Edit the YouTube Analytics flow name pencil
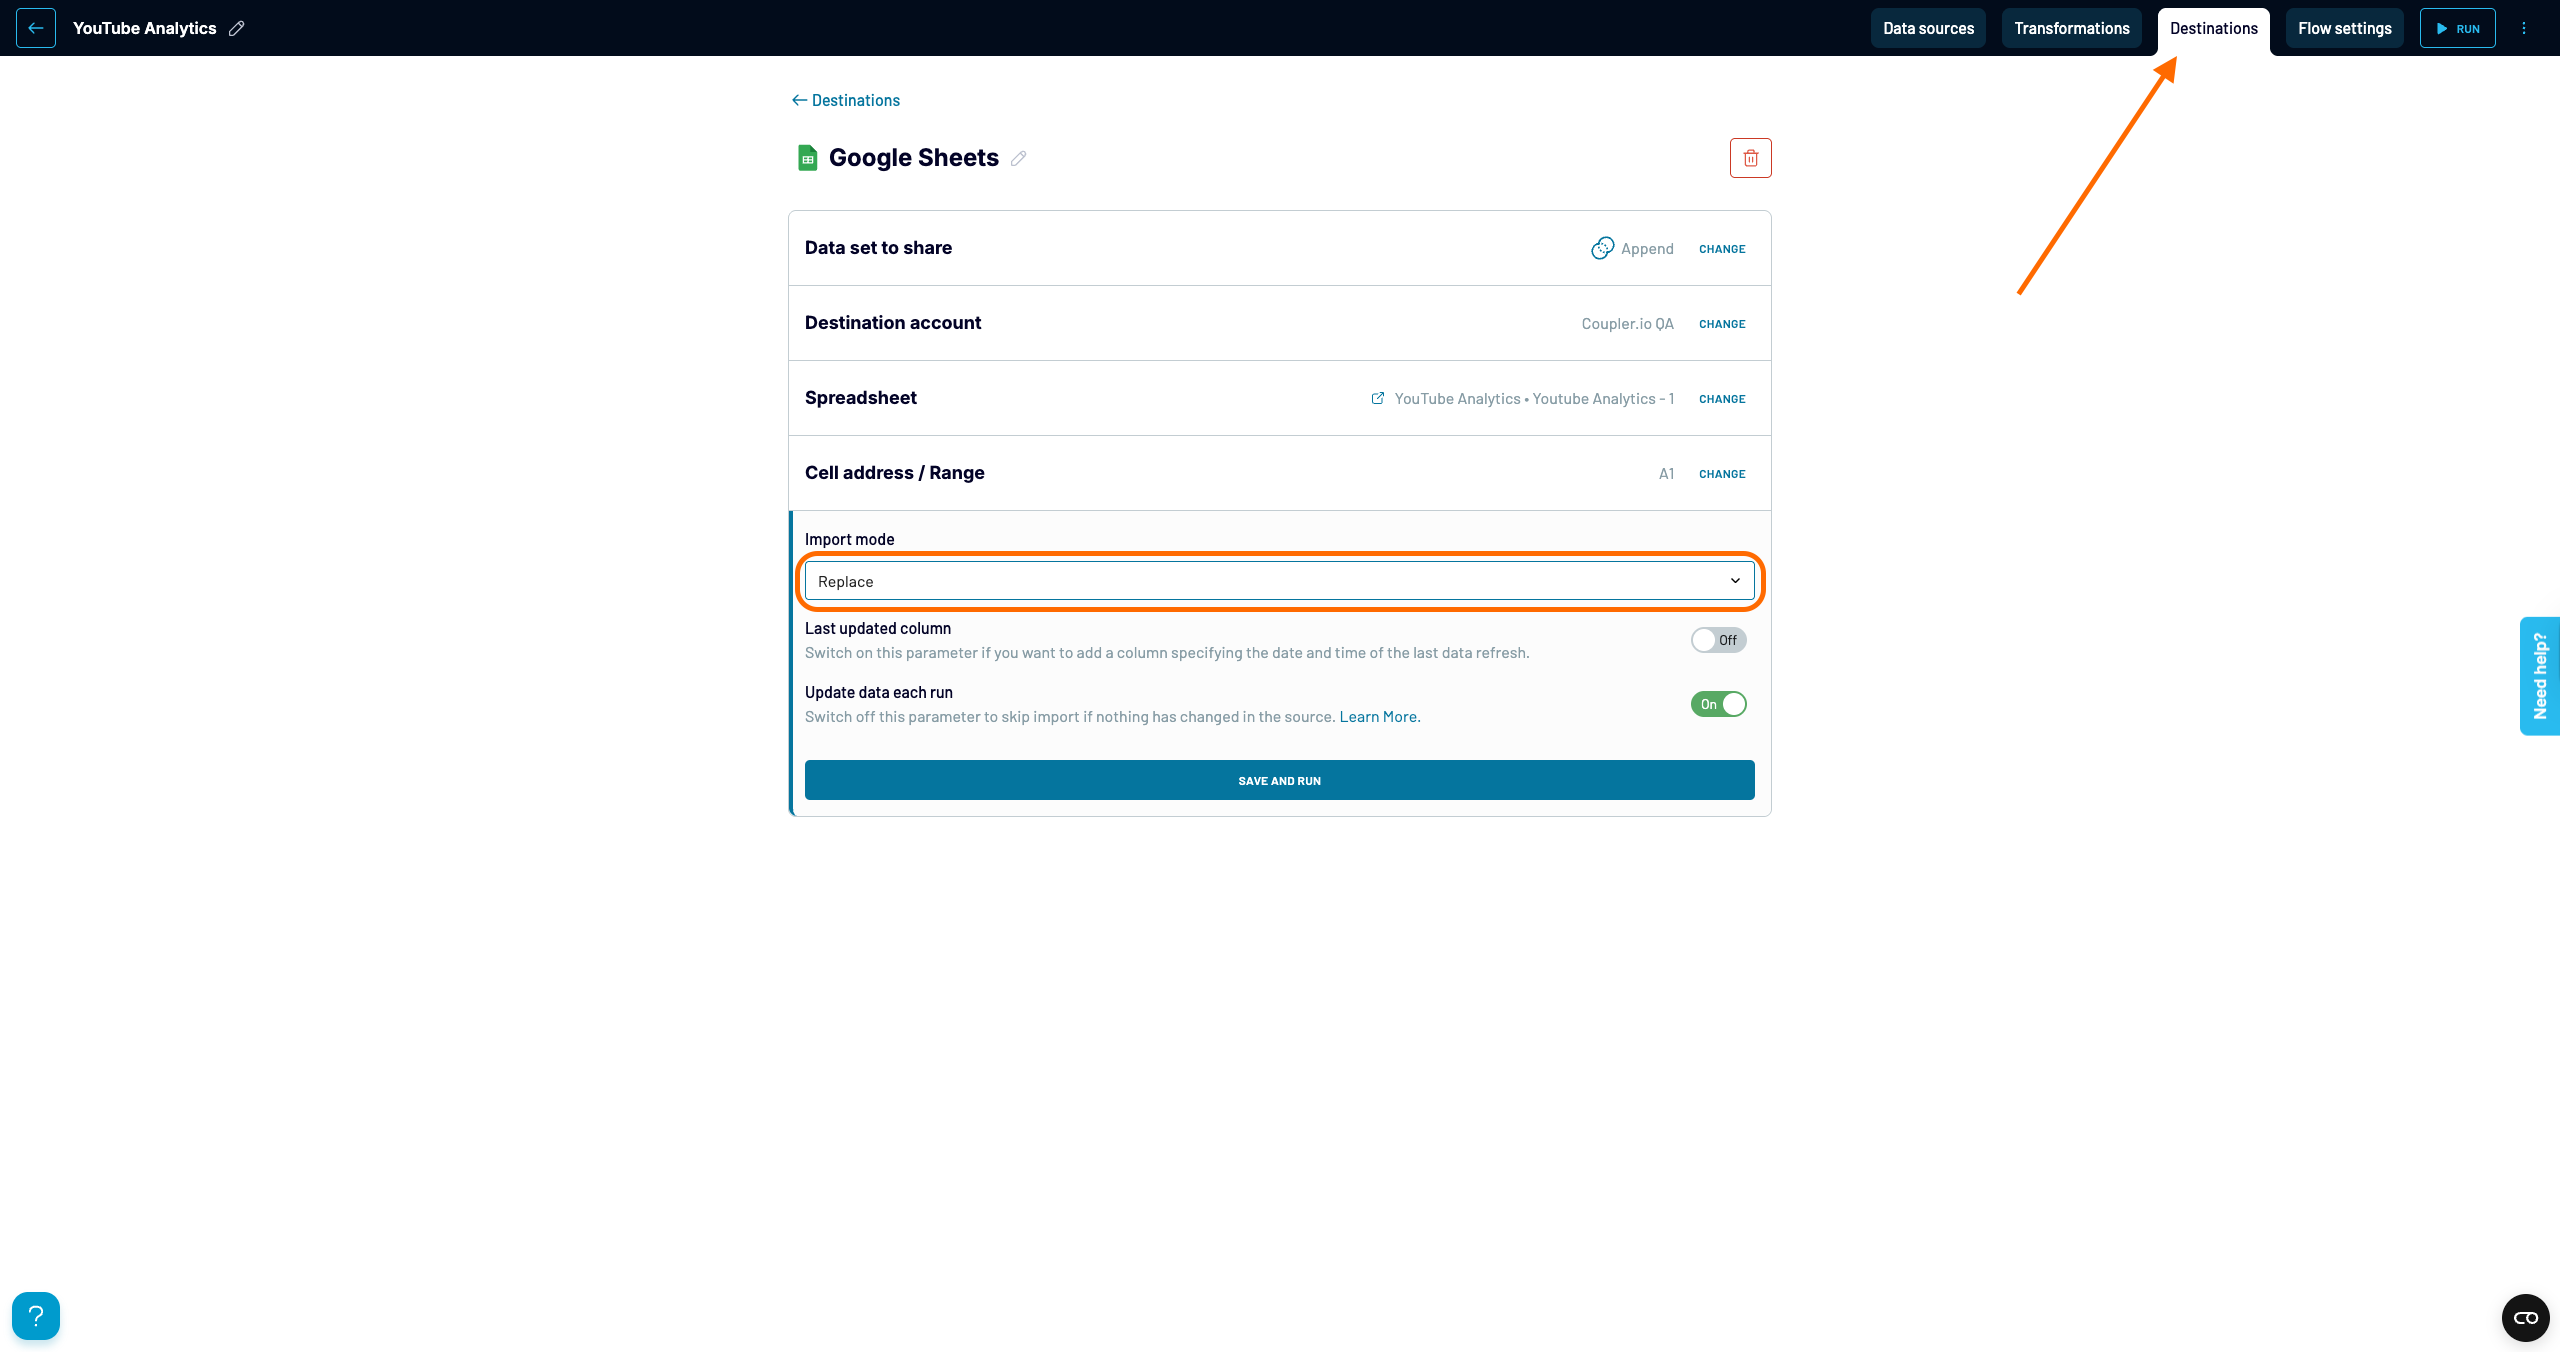The width and height of the screenshot is (2560, 1352). pos(237,28)
